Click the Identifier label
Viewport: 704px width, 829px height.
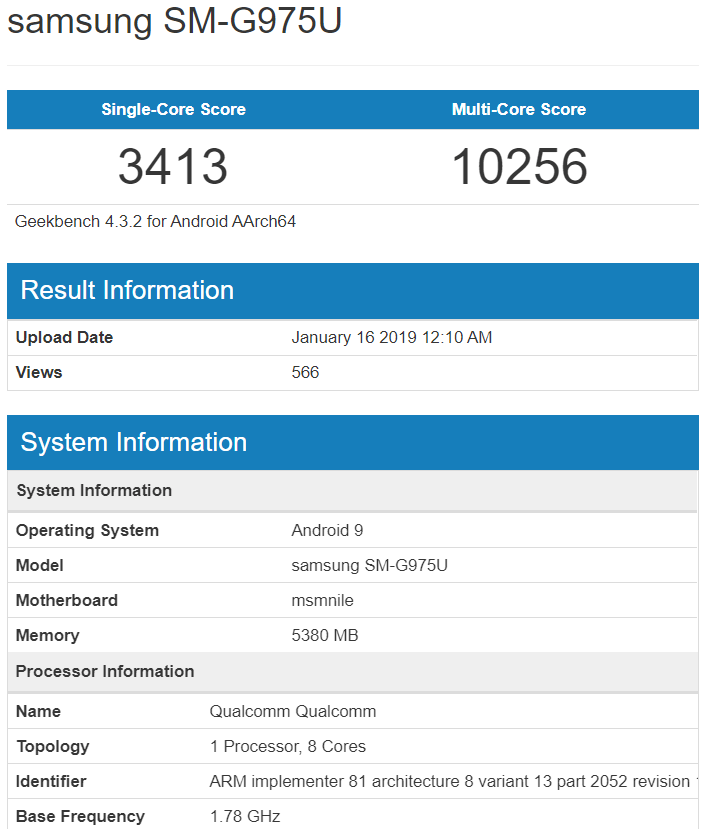pos(51,781)
